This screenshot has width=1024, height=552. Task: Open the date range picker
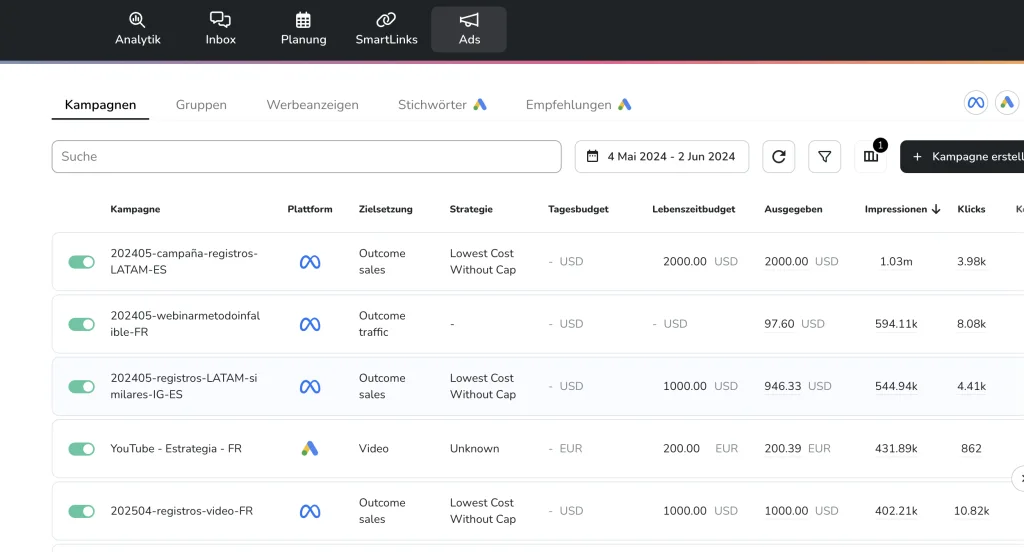coord(661,157)
